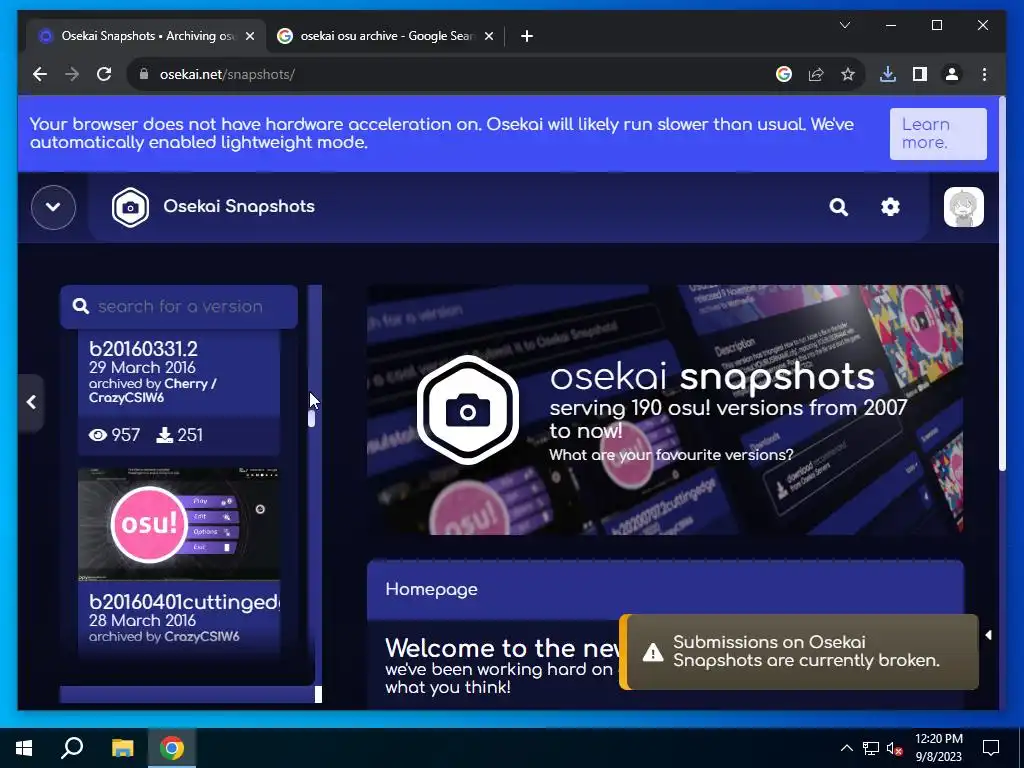Open the Osekai search magnifier icon
Viewport: 1024px width, 768px height.
tap(839, 207)
